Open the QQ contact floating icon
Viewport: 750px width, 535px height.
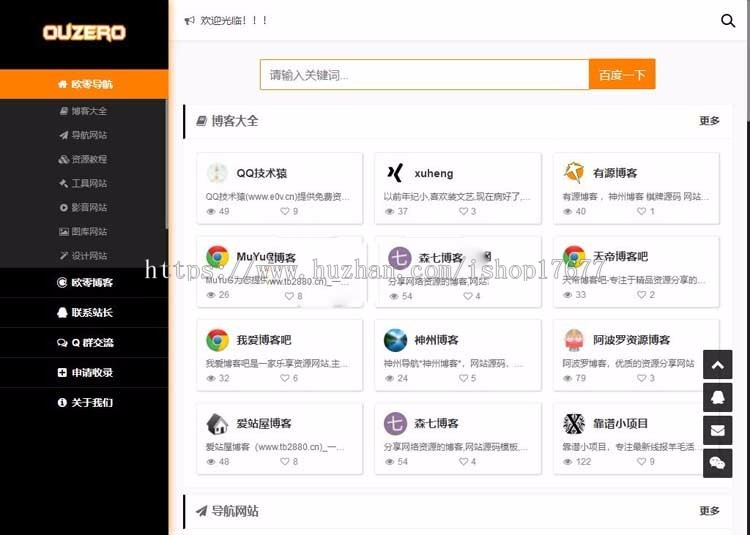click(717, 398)
